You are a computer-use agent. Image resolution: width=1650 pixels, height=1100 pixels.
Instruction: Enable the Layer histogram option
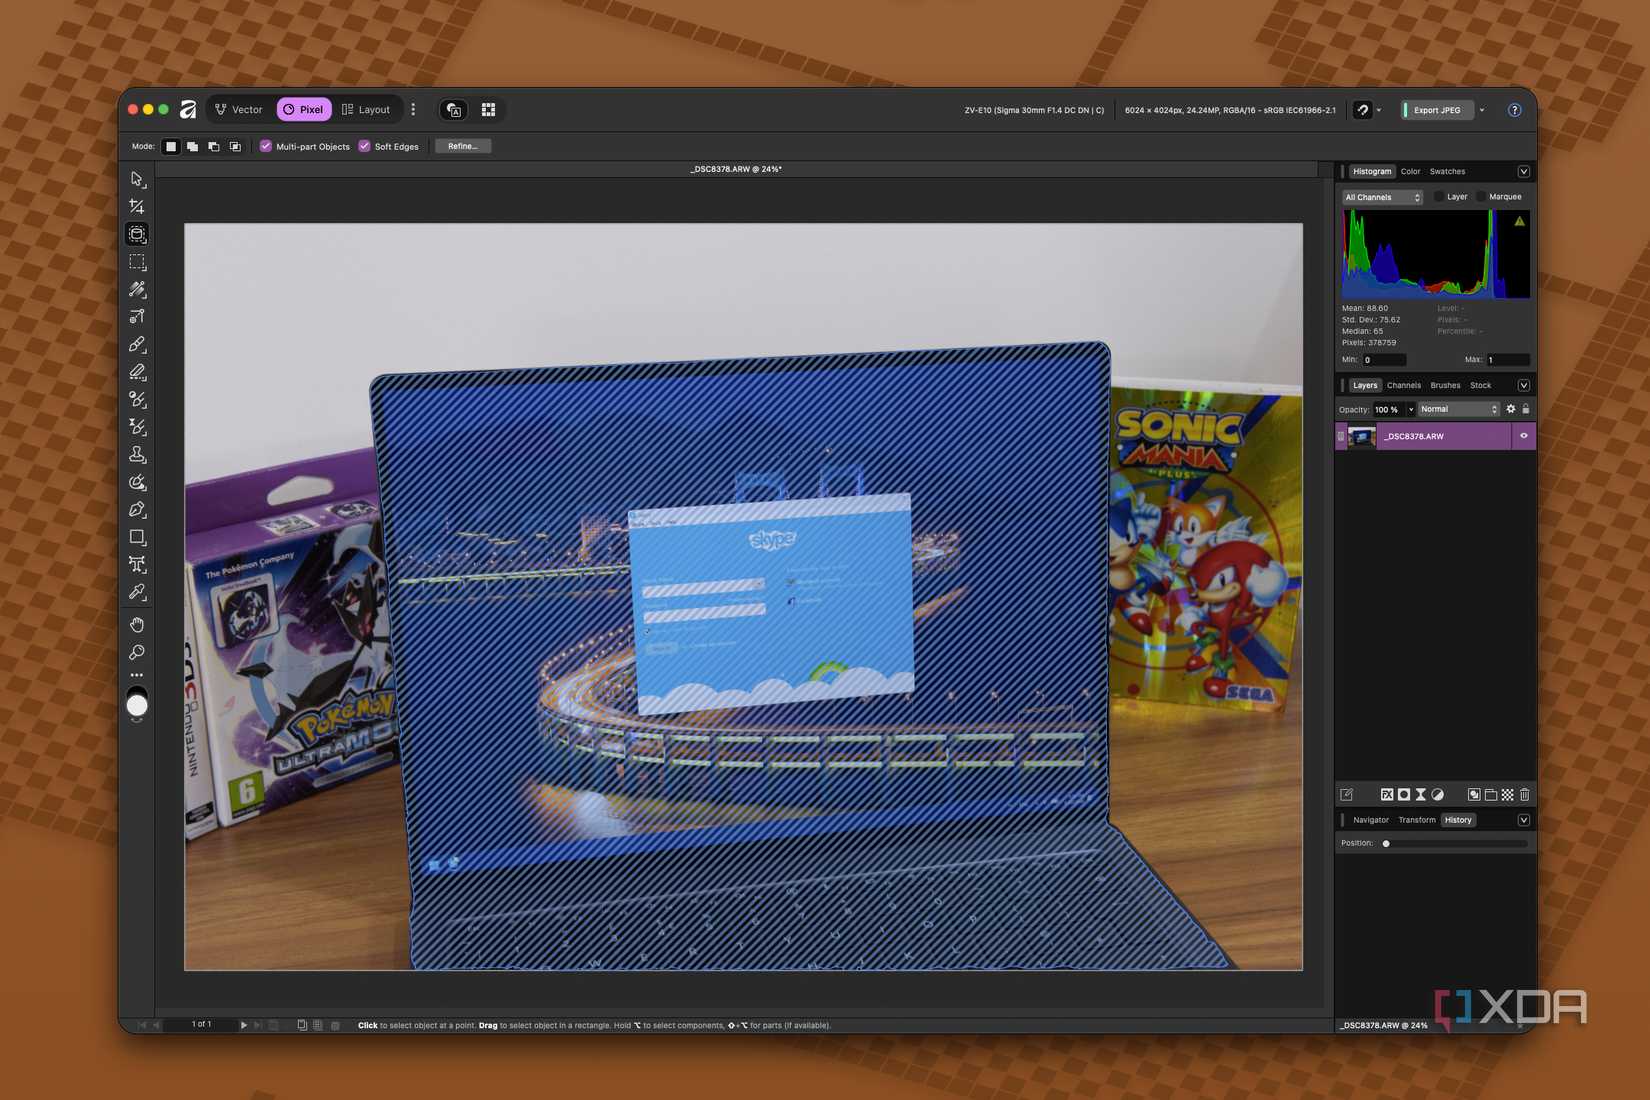1439,197
